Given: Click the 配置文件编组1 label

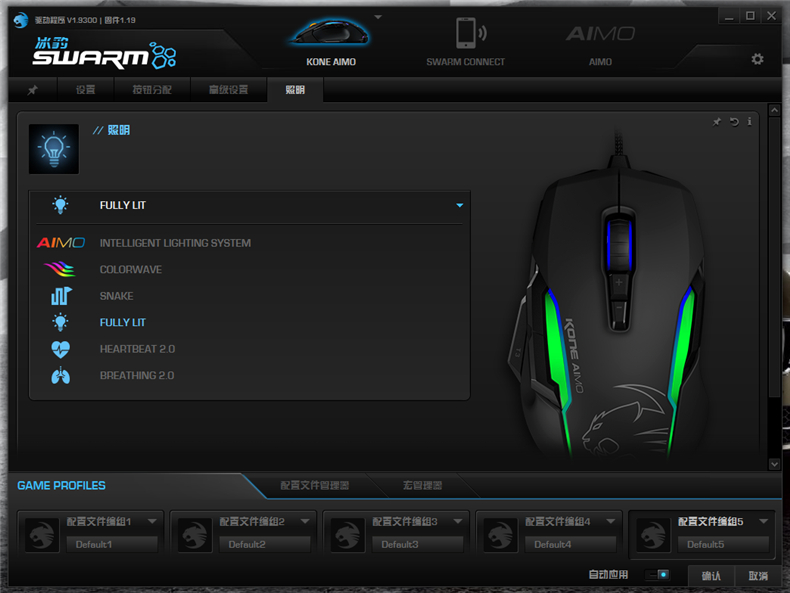Looking at the screenshot, I should (99, 521).
